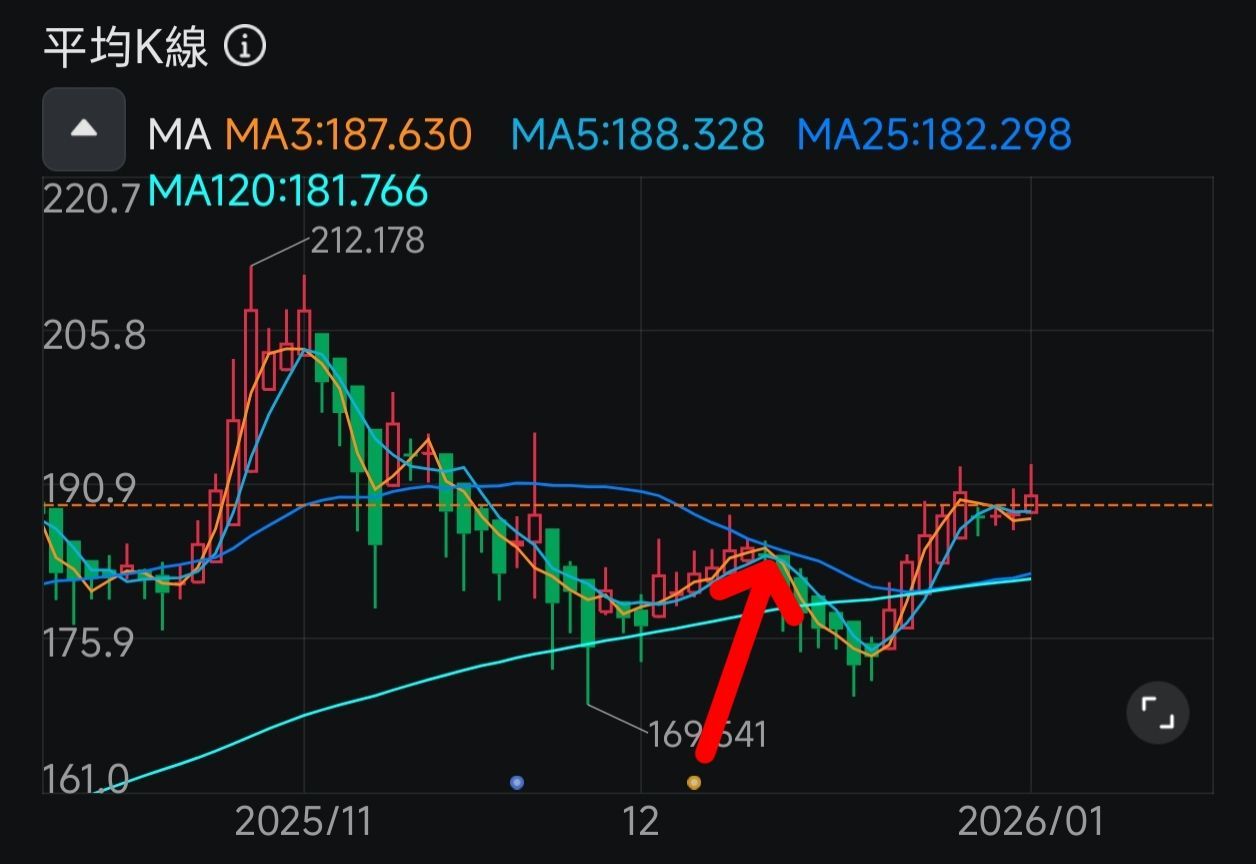Toggle the MA25:182.298 indicator label

click(x=934, y=134)
